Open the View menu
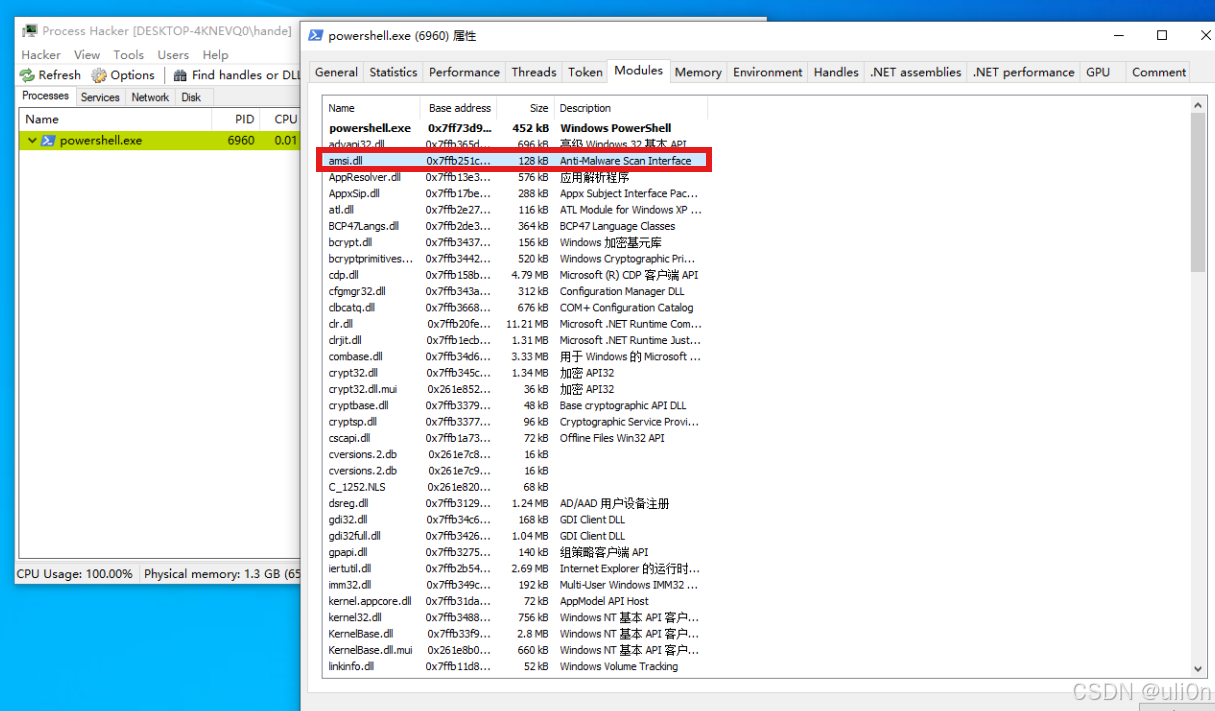Screen dimensions: 1215x711 tap(87, 55)
